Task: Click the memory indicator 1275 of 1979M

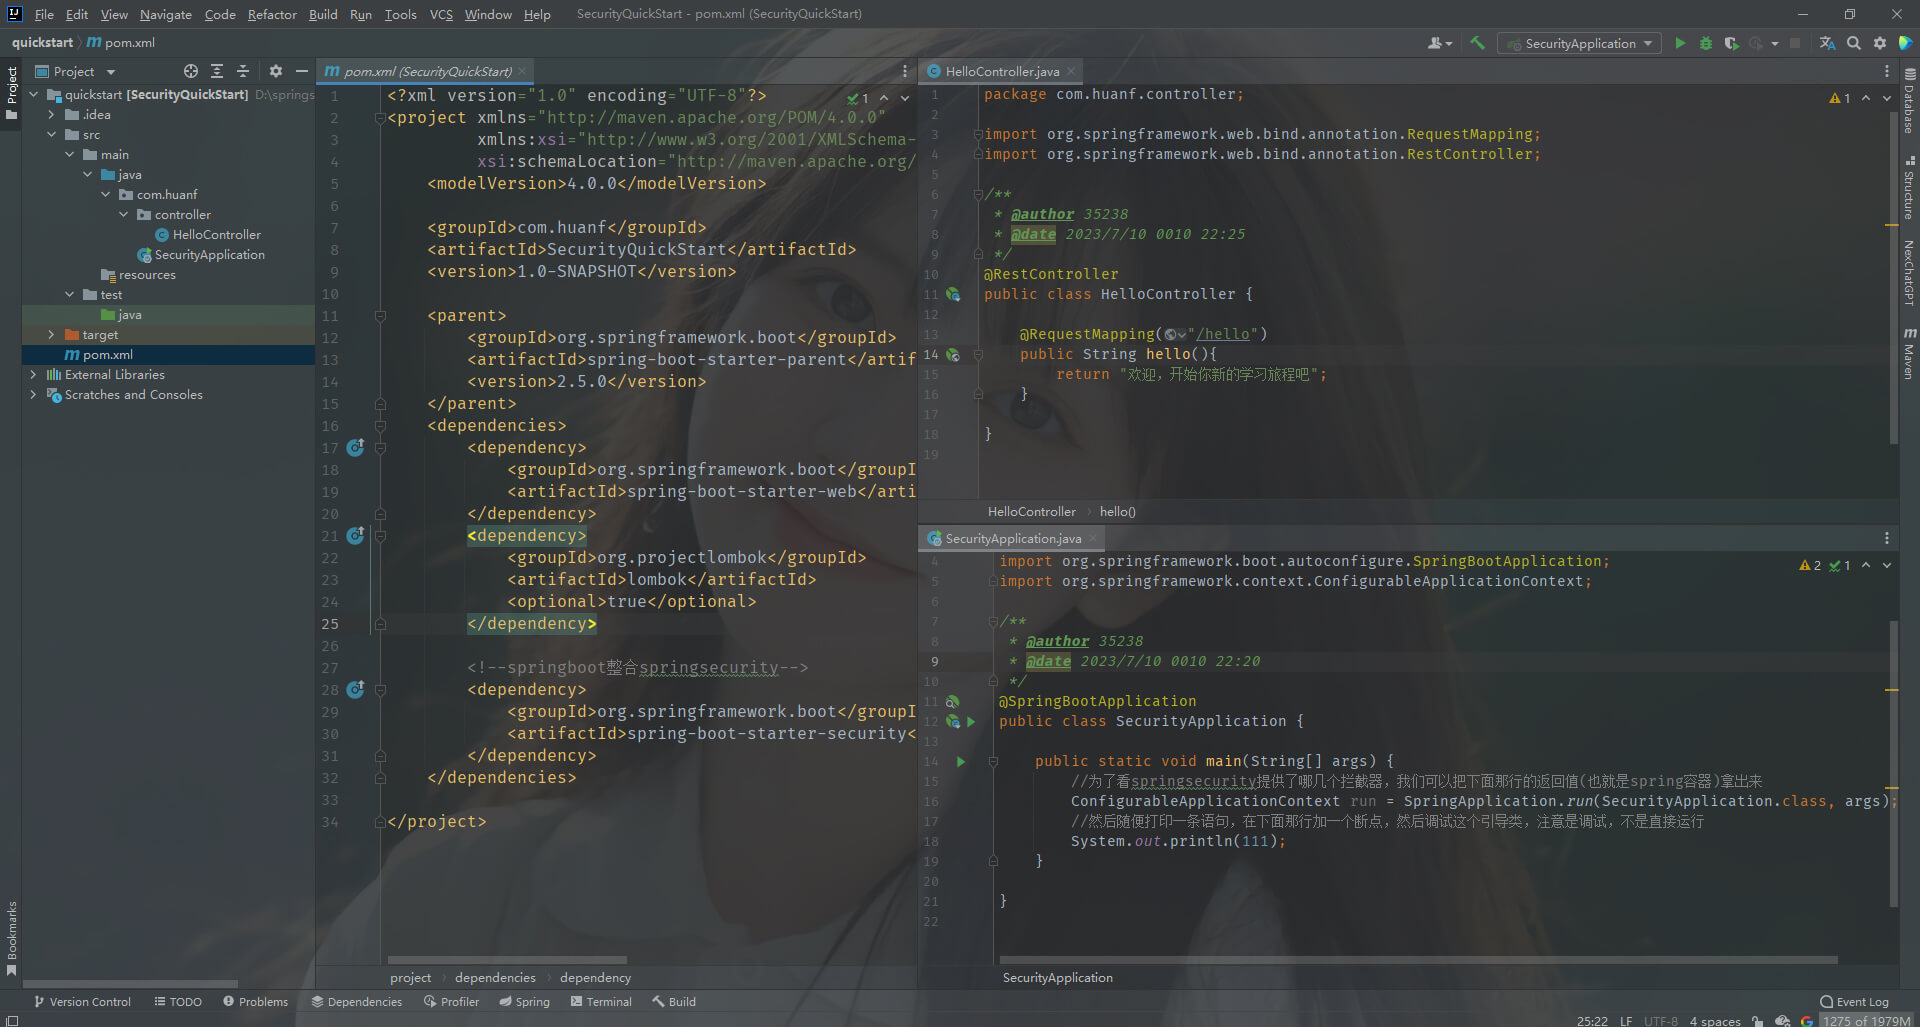Action: (1867, 1021)
